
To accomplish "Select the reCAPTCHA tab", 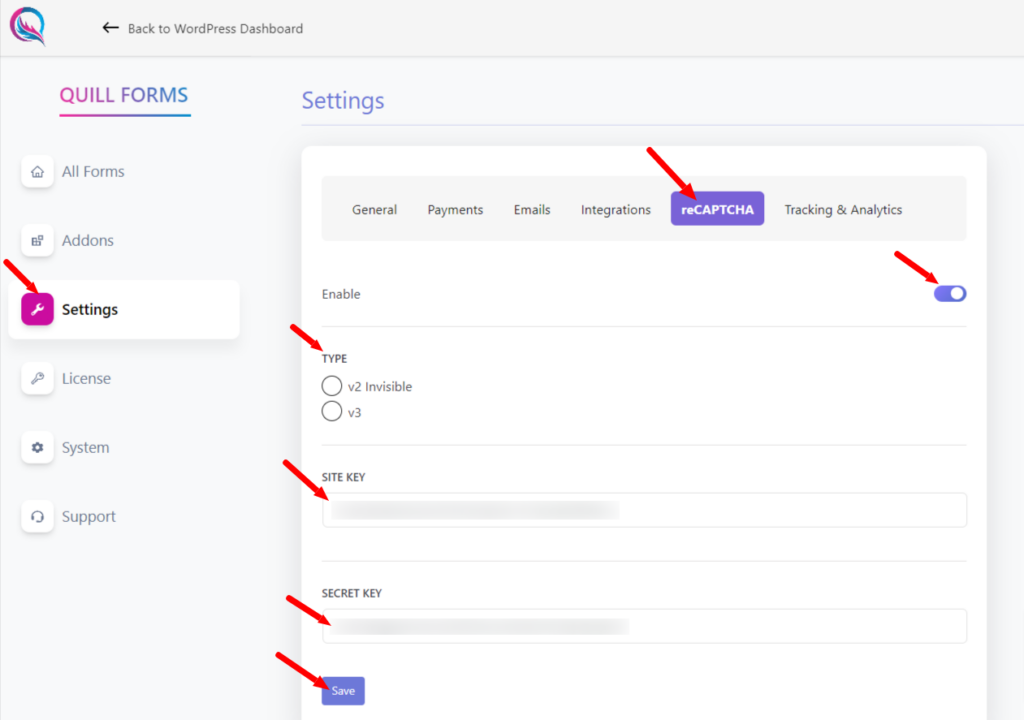I will 717,209.
